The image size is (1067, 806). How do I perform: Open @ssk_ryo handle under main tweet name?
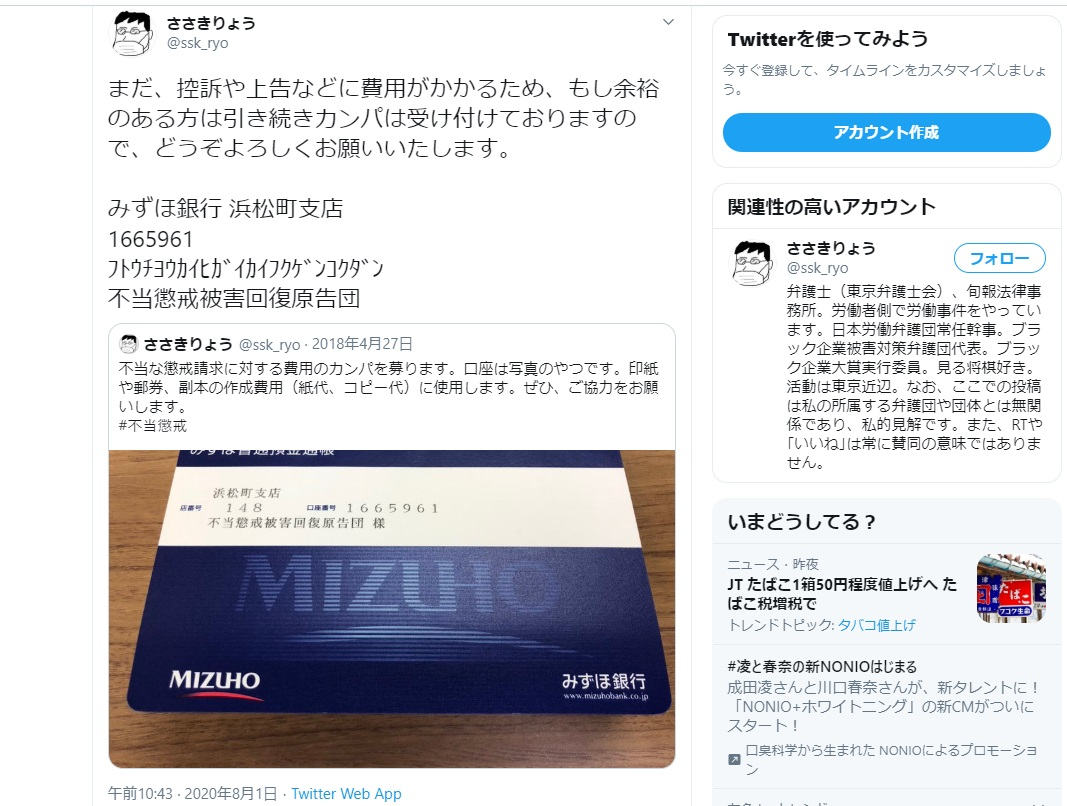coord(197,43)
